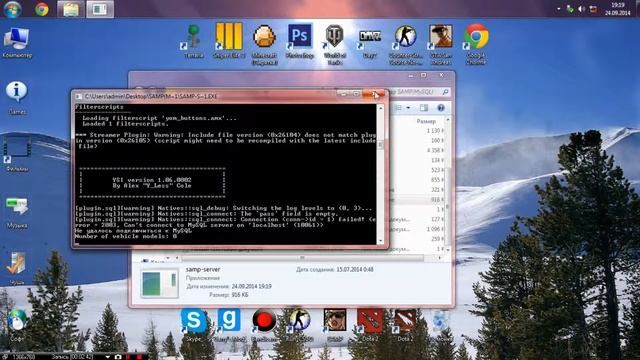Image resolution: width=640 pixels, height=360 pixels.
Task: Open the faded blue swirl desktop icon
Action: [x=440, y=324]
